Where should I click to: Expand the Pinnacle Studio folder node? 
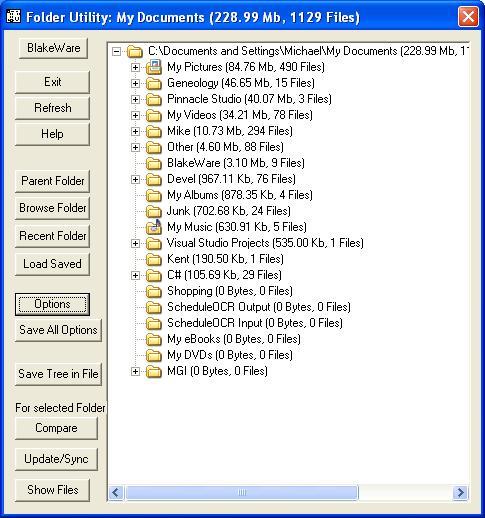135,99
